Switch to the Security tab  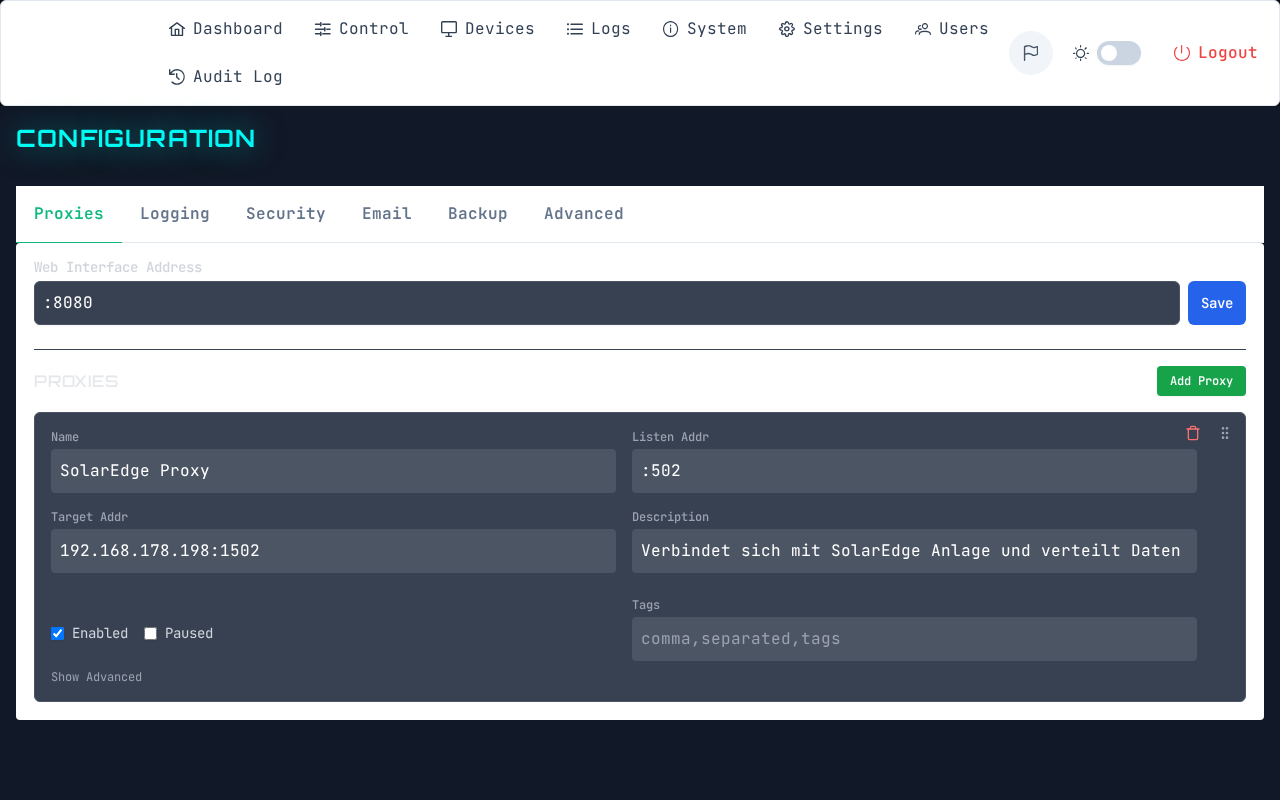(285, 213)
